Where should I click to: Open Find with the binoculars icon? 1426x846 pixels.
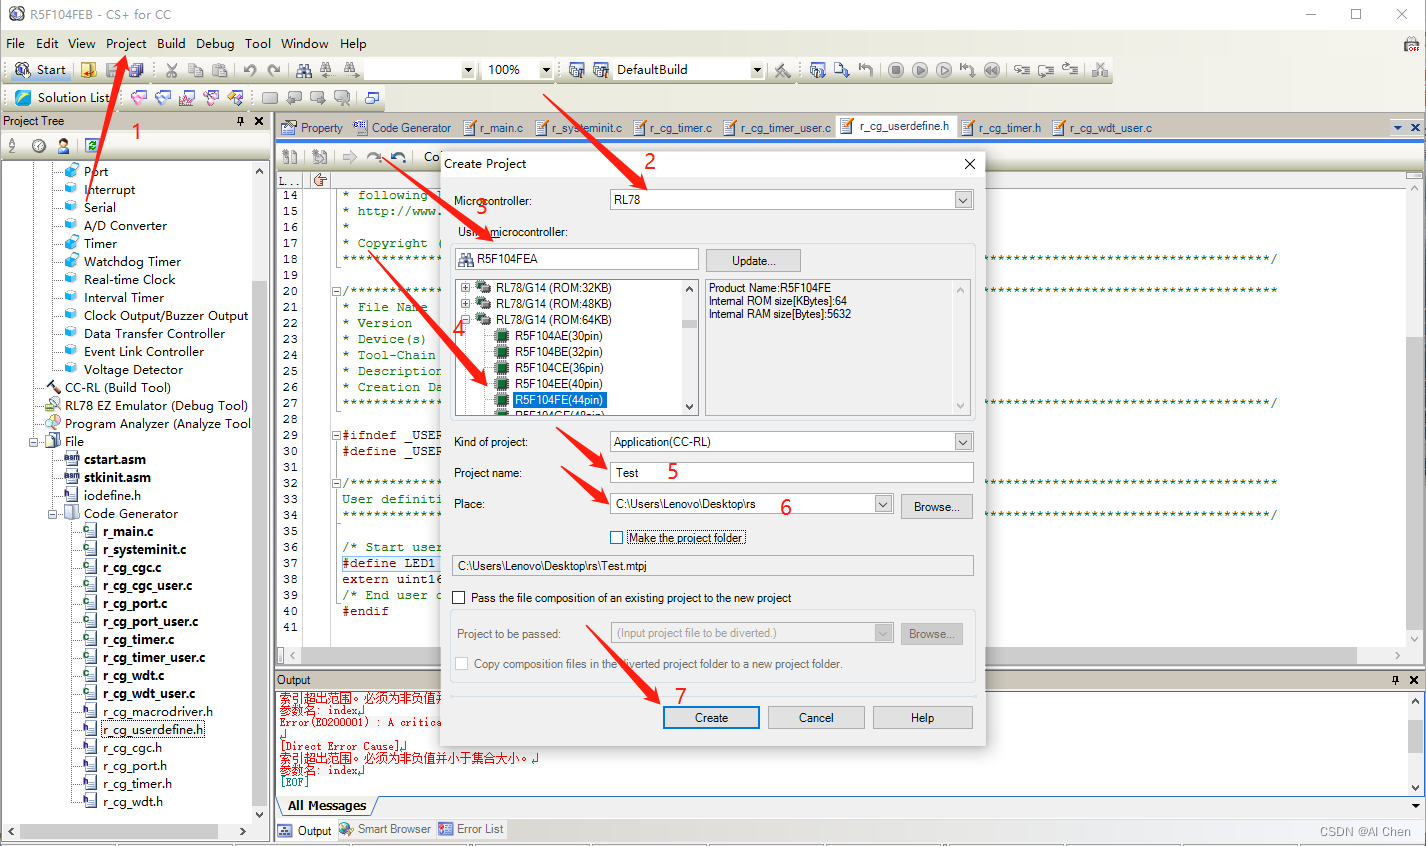pyautogui.click(x=304, y=70)
